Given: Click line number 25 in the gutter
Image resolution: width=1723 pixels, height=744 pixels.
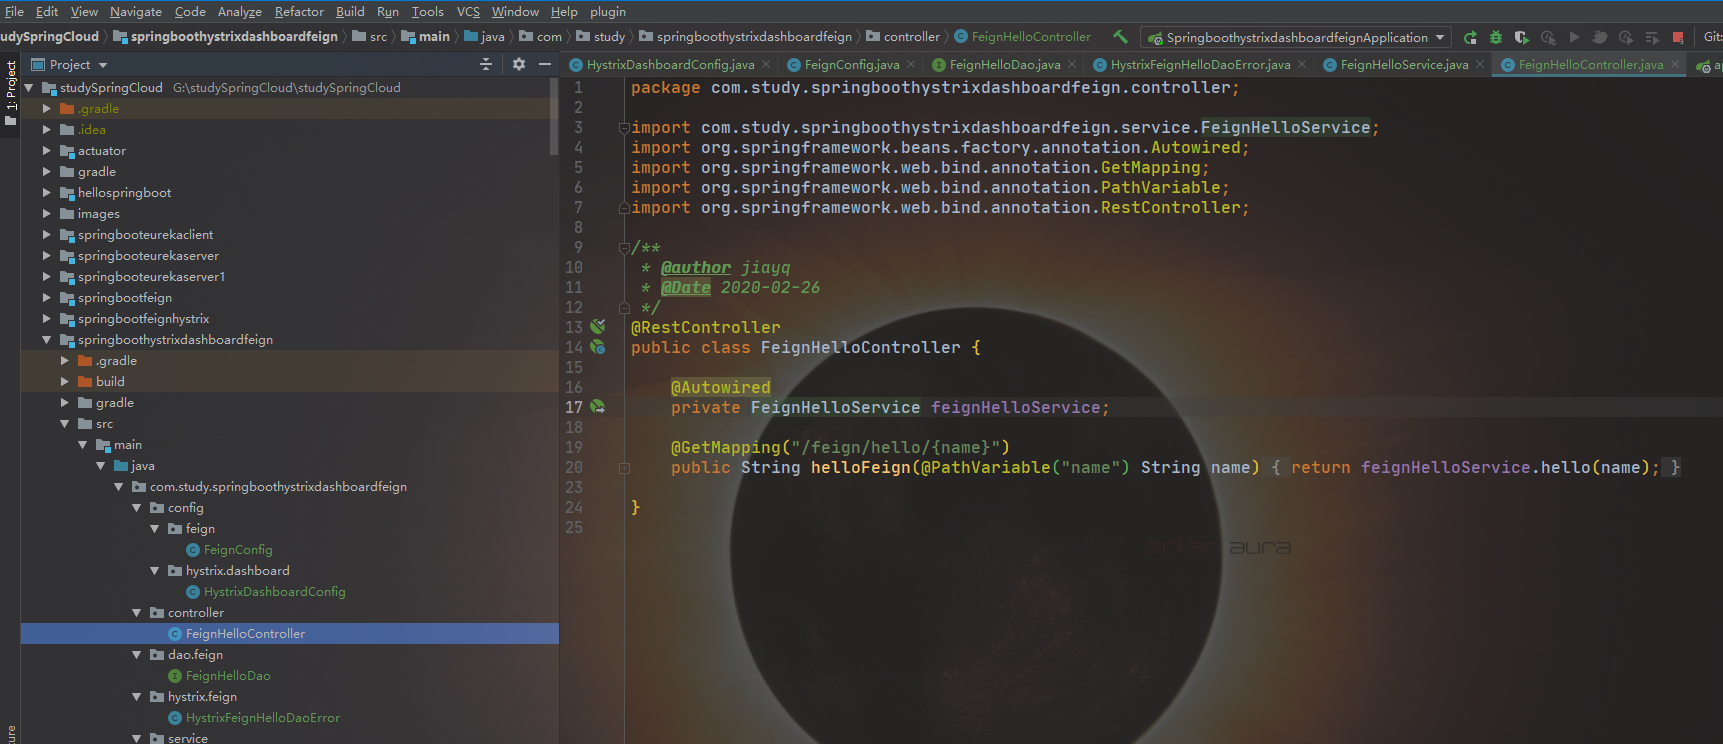Looking at the screenshot, I should pyautogui.click(x=574, y=527).
